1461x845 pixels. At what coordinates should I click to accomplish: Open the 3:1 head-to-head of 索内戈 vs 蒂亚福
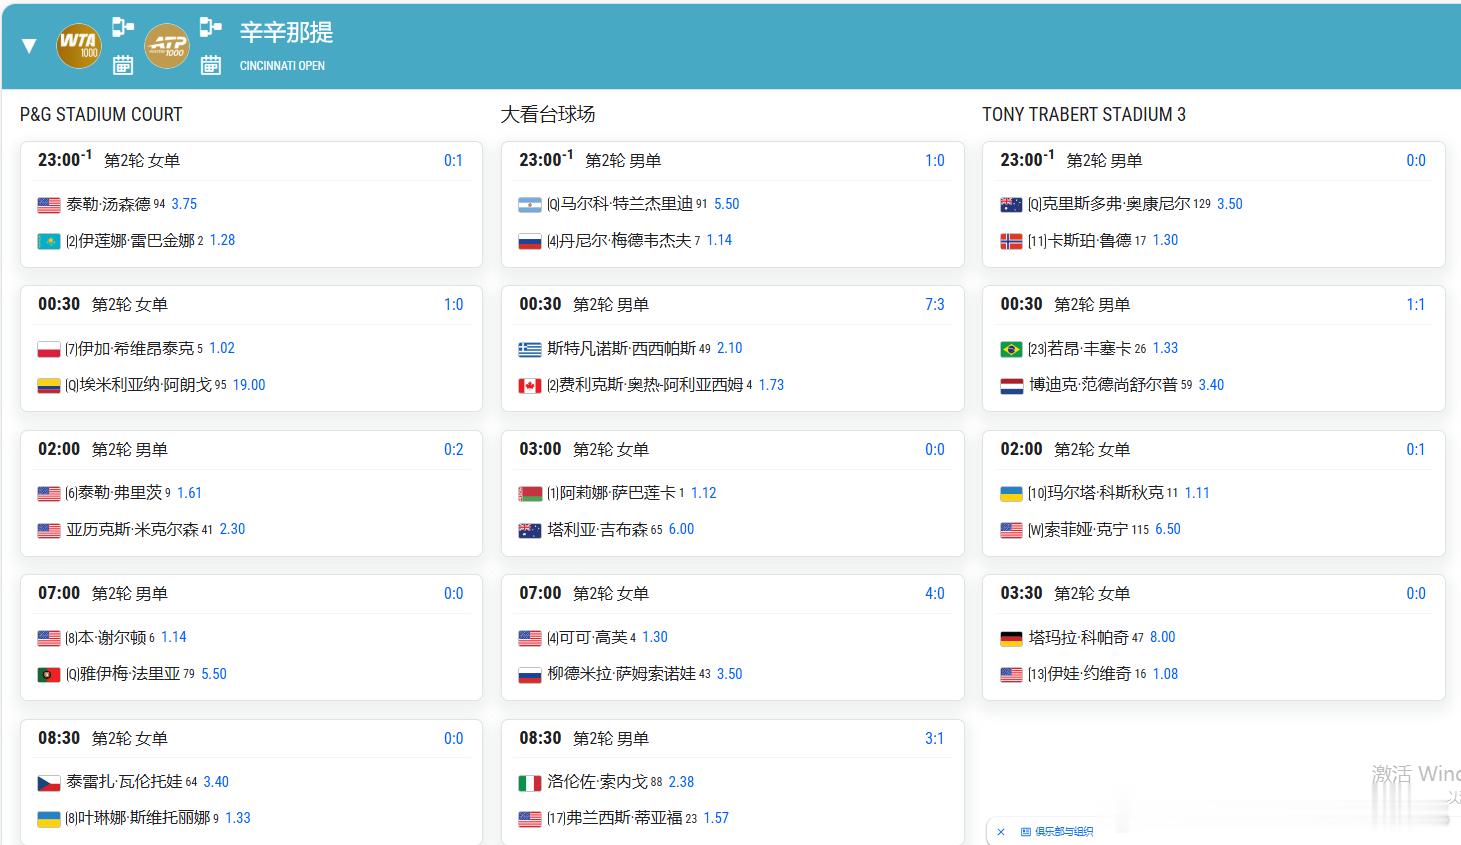tap(934, 739)
